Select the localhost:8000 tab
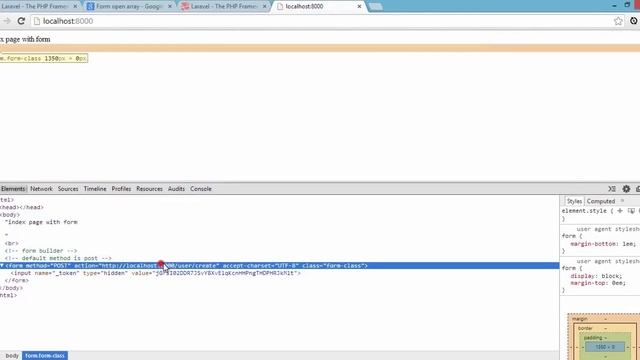The height and width of the screenshot is (360, 640). click(x=318, y=7)
